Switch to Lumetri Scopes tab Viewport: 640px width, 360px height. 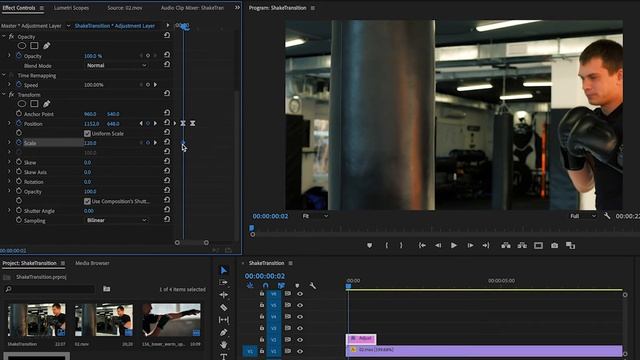coord(71,8)
